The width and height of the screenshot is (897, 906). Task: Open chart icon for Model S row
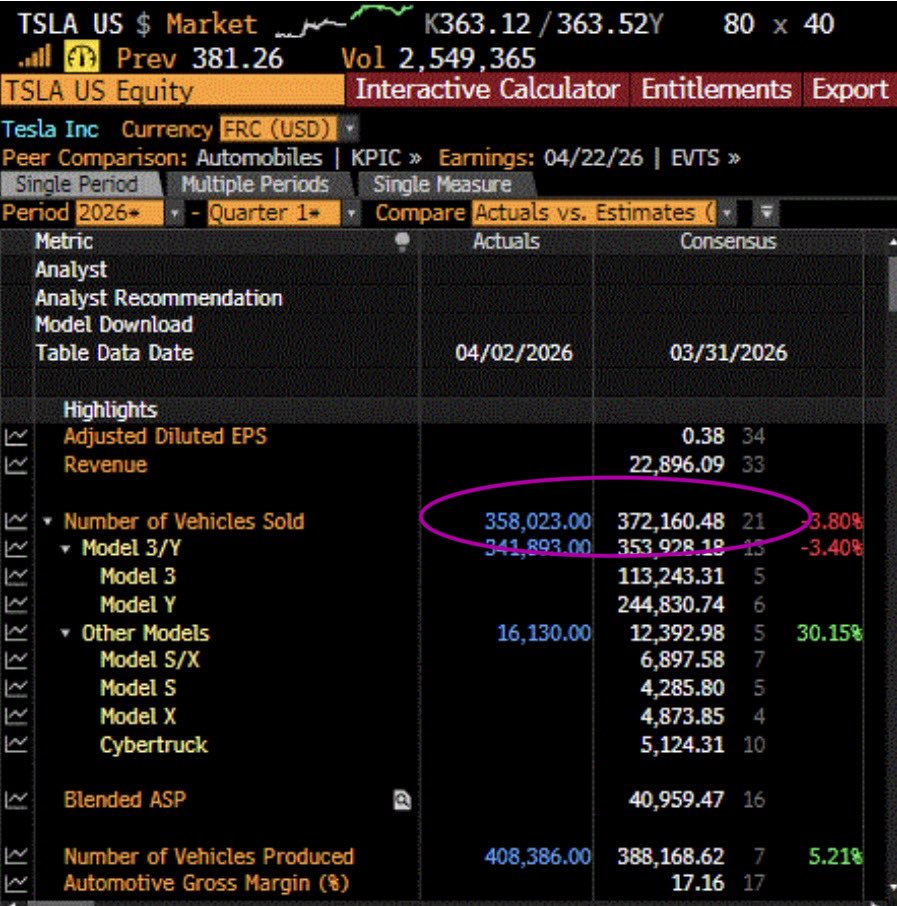click(16, 688)
